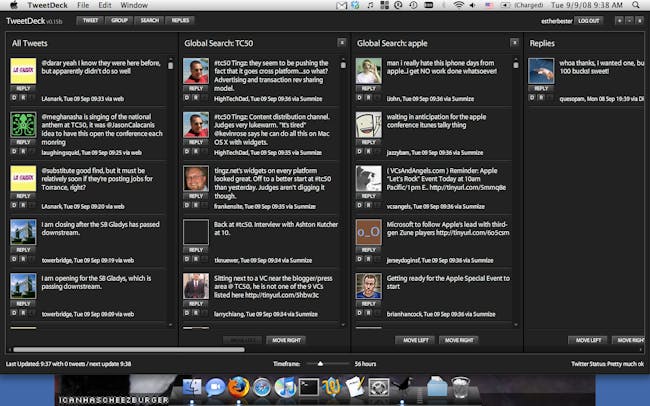Open jerseydoginsf's o_O avatar

tap(369, 232)
